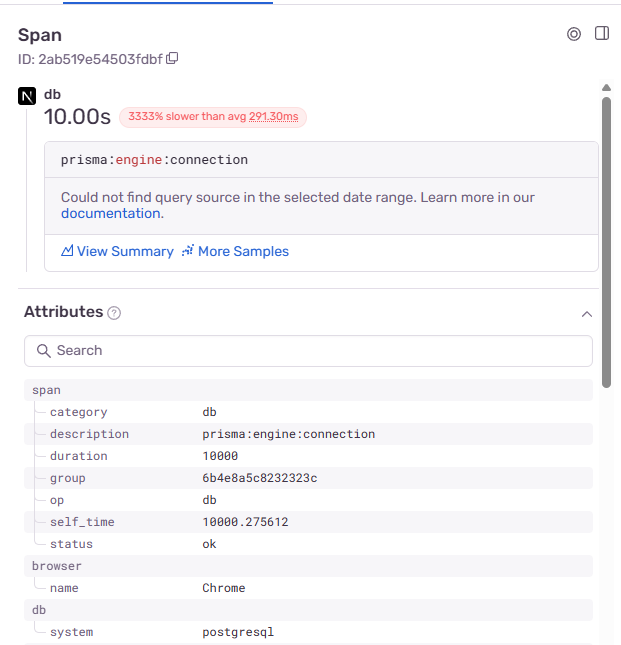Open More Samples link
This screenshot has width=621, height=645.
(x=243, y=252)
